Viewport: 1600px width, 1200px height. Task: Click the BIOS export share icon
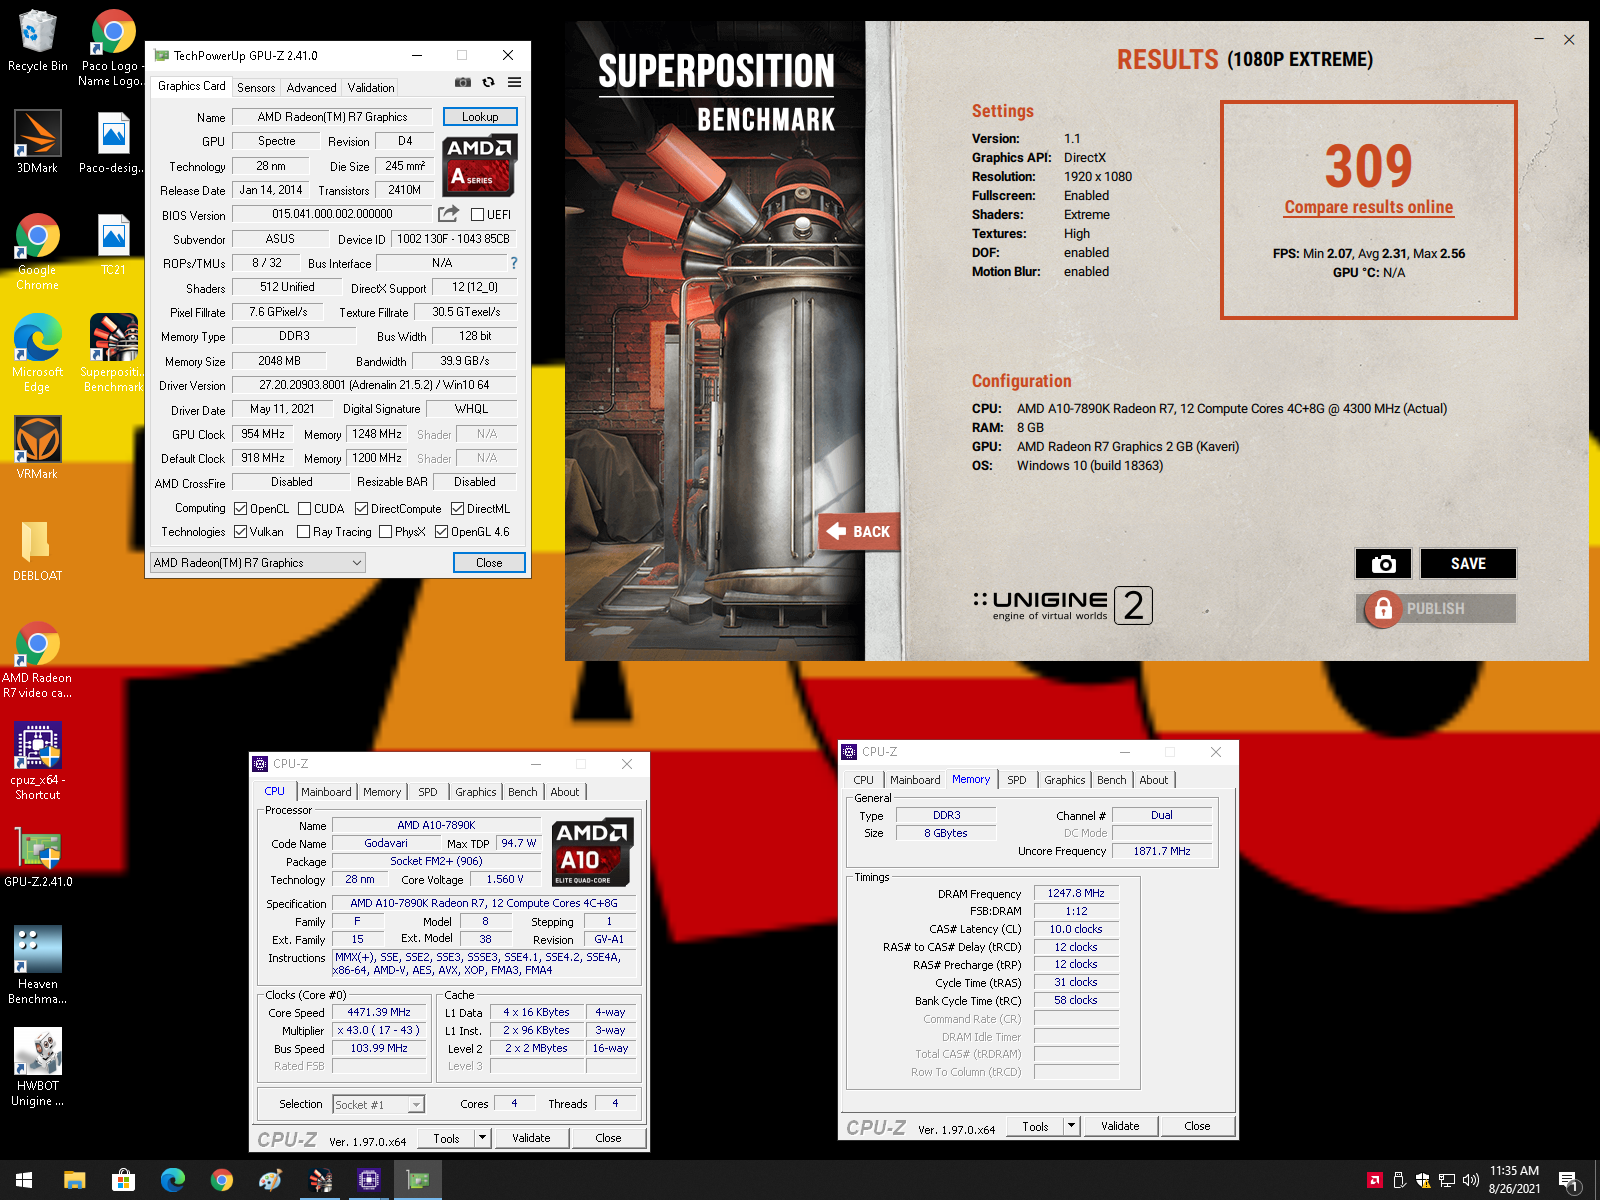448,214
